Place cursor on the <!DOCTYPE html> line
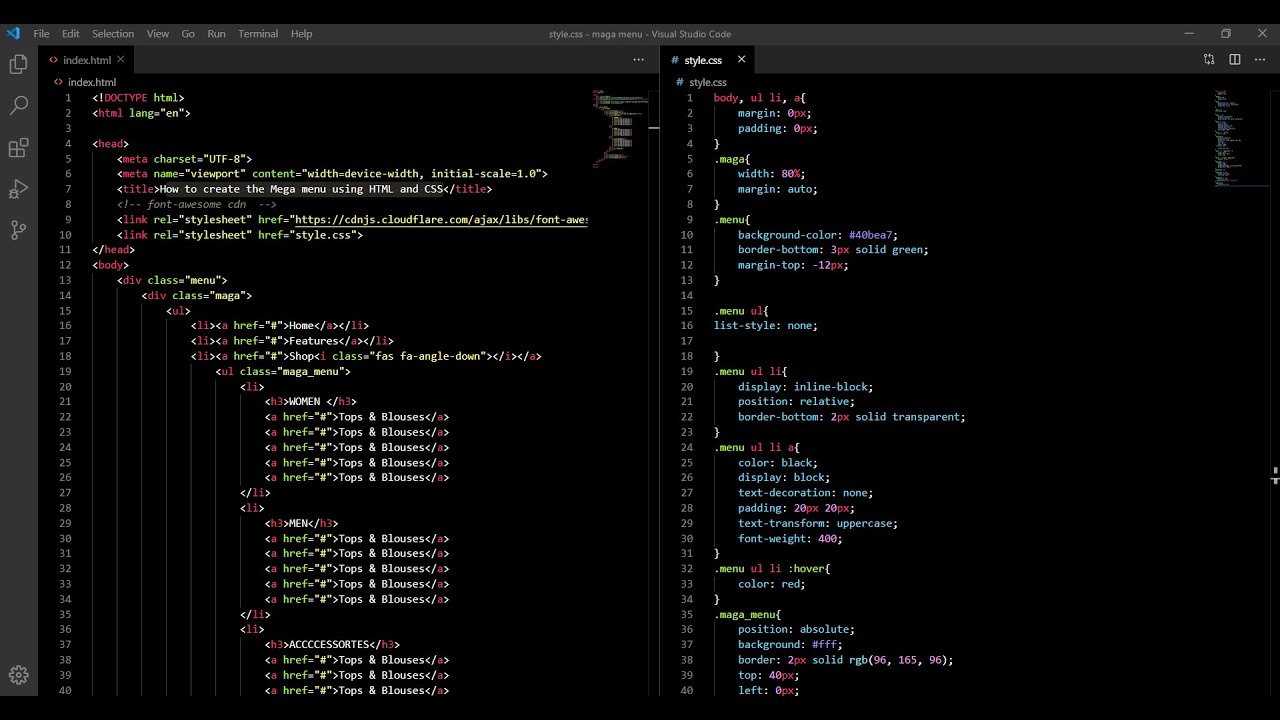This screenshot has height=720, width=1280. tap(138, 98)
